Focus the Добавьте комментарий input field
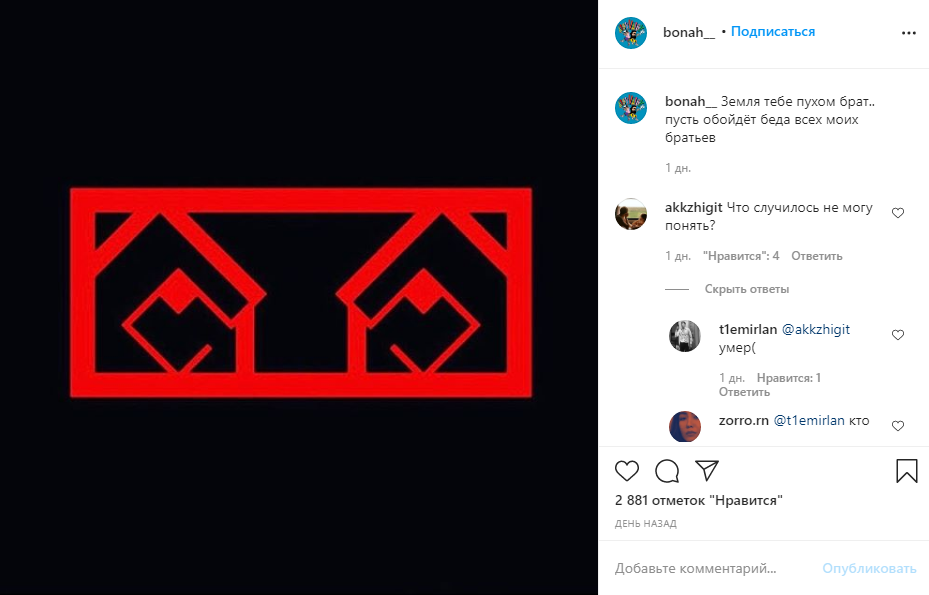The width and height of the screenshot is (929, 595). 711,568
